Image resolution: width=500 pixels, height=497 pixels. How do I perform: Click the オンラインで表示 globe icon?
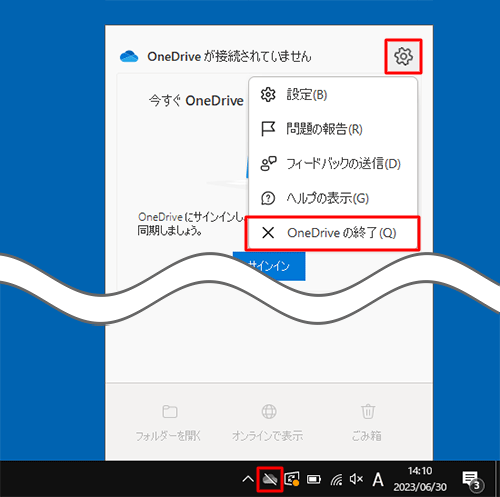269,411
